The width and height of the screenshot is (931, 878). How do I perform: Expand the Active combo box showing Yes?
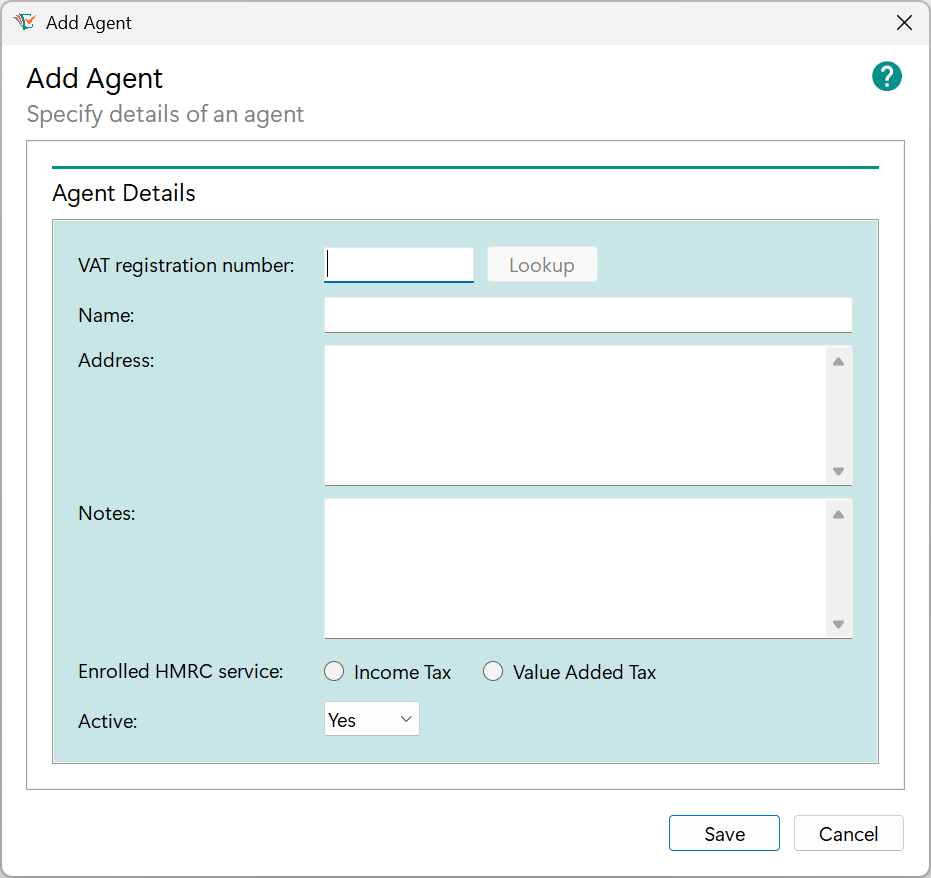pos(371,718)
